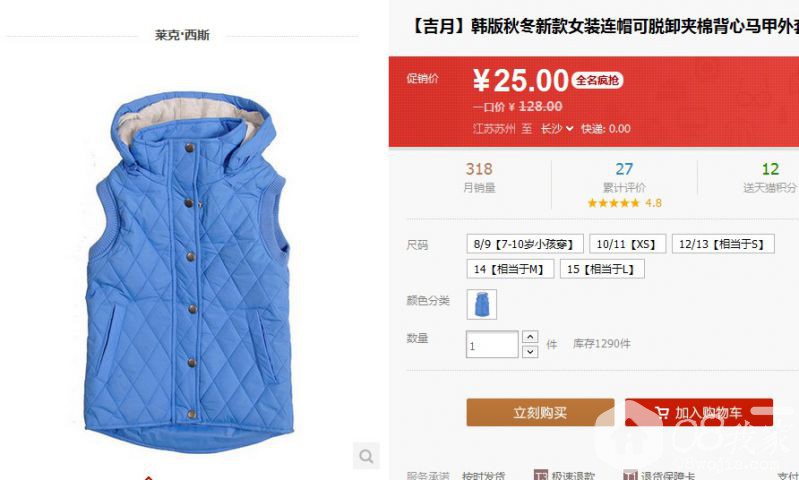This screenshot has width=799, height=480.
Task: Click the magnifier zoom icon on product image
Action: click(x=366, y=456)
